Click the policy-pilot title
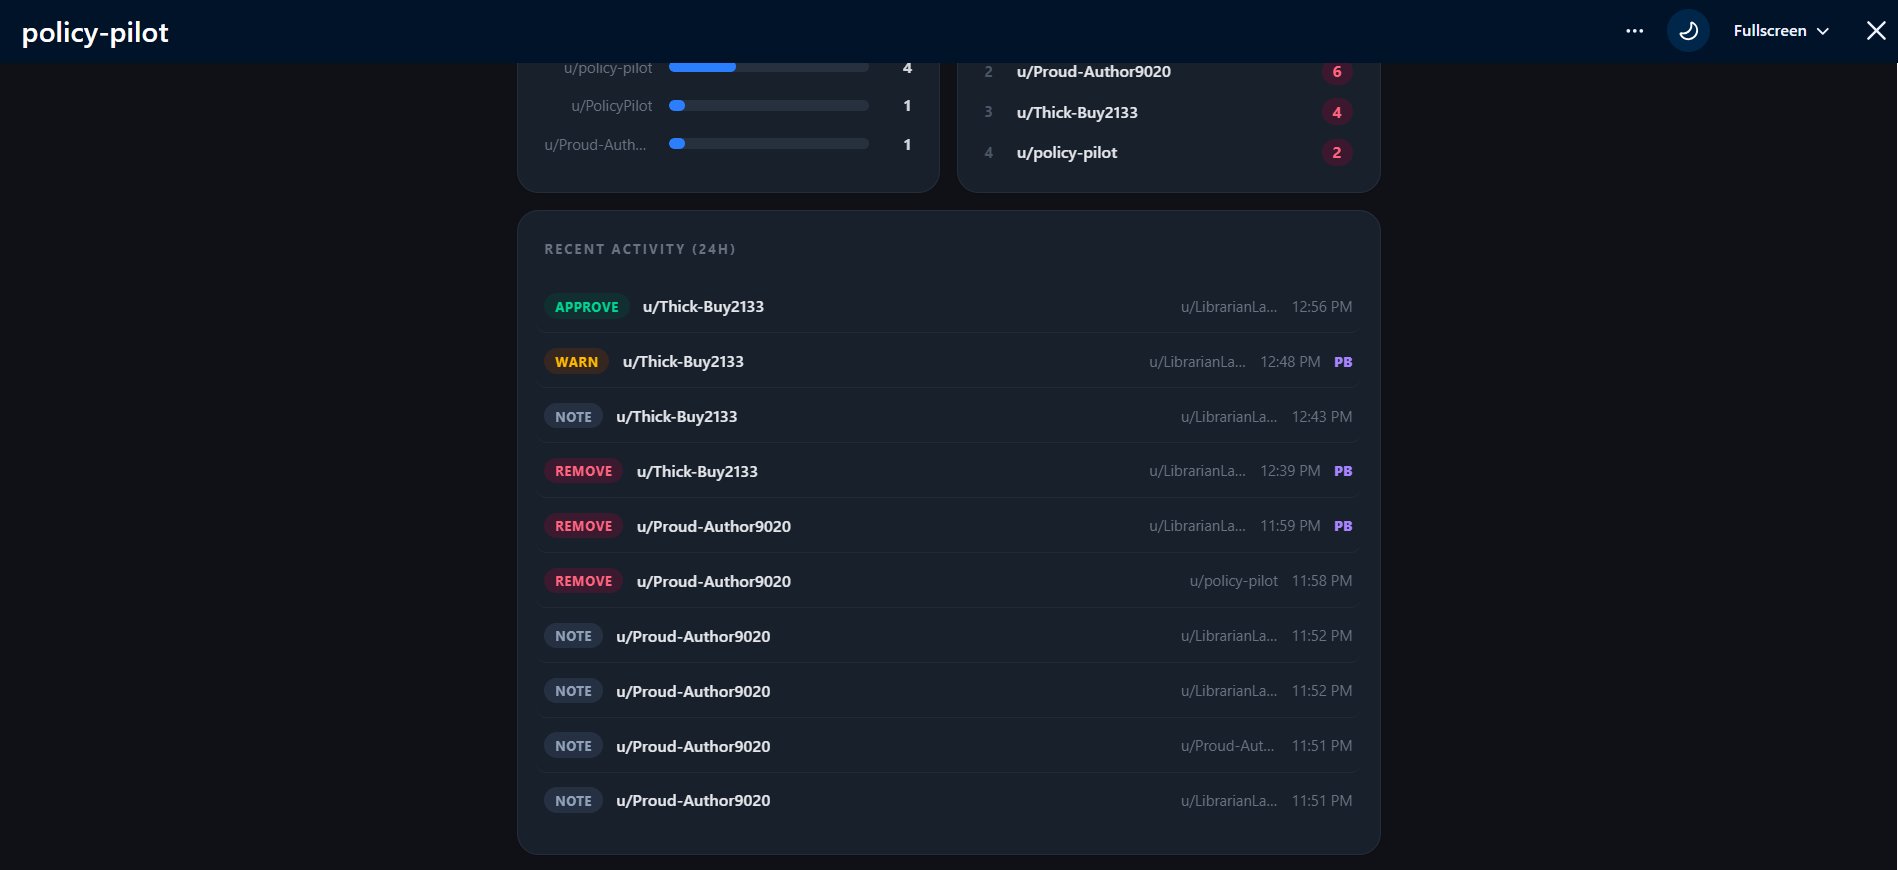 (95, 32)
